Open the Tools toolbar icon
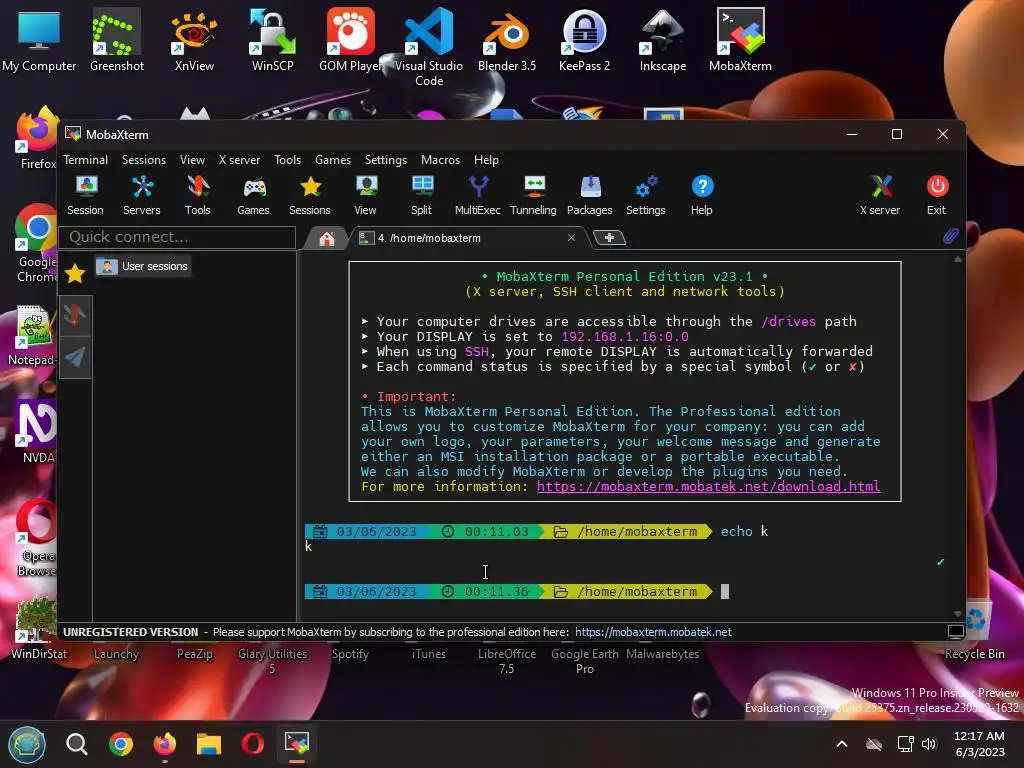The height and width of the screenshot is (768, 1024). tap(197, 195)
